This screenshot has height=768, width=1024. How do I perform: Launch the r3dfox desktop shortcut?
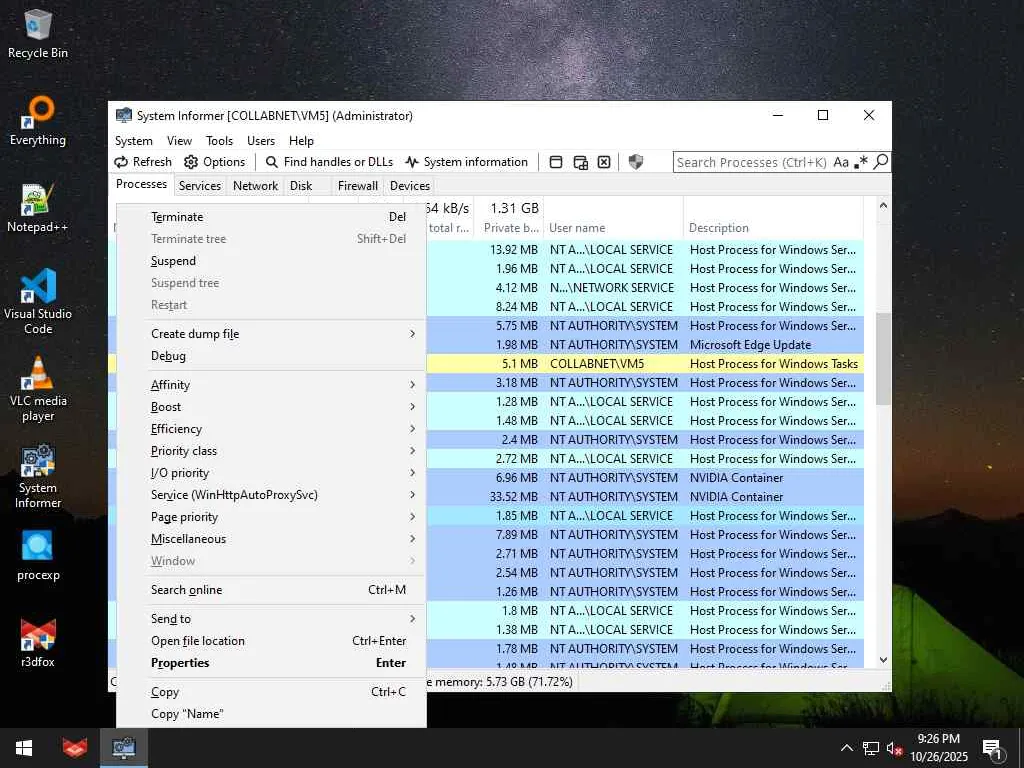pyautogui.click(x=38, y=643)
